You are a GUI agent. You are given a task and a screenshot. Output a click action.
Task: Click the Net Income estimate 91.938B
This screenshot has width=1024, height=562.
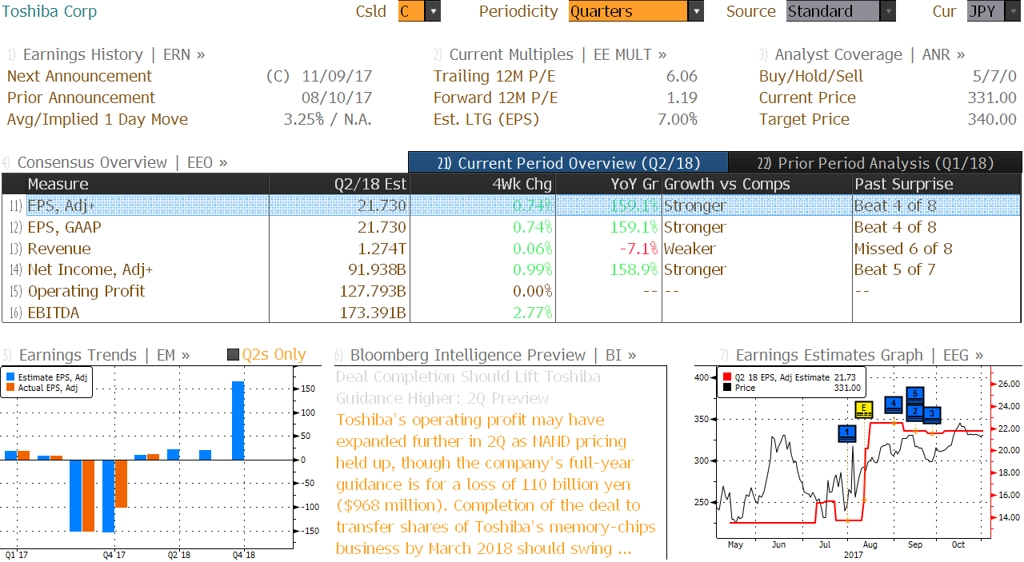377,270
